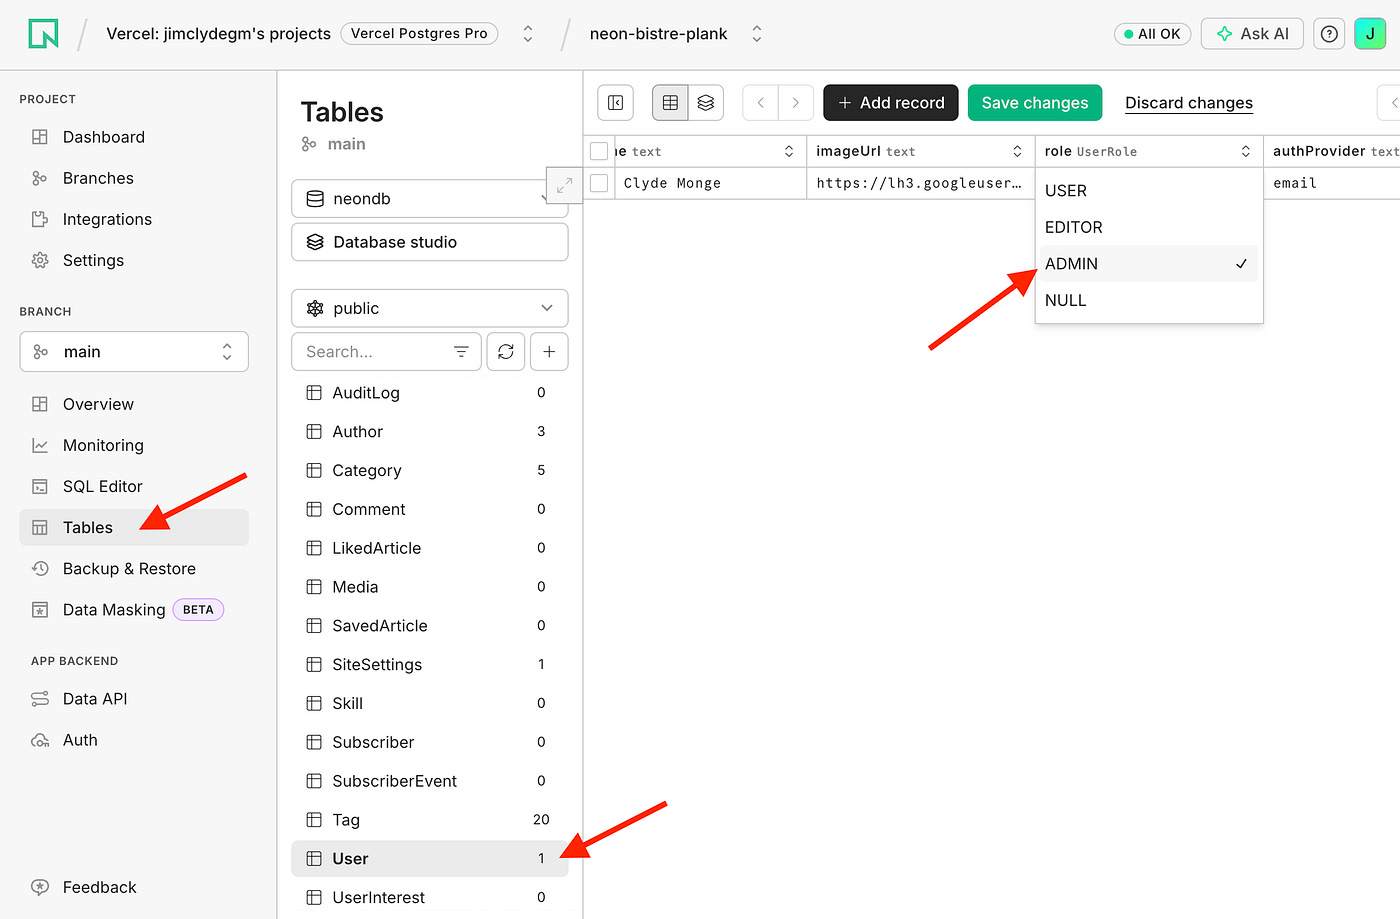Open the Tag table
Screen dimensions: 1400x919
click(x=430, y=820)
